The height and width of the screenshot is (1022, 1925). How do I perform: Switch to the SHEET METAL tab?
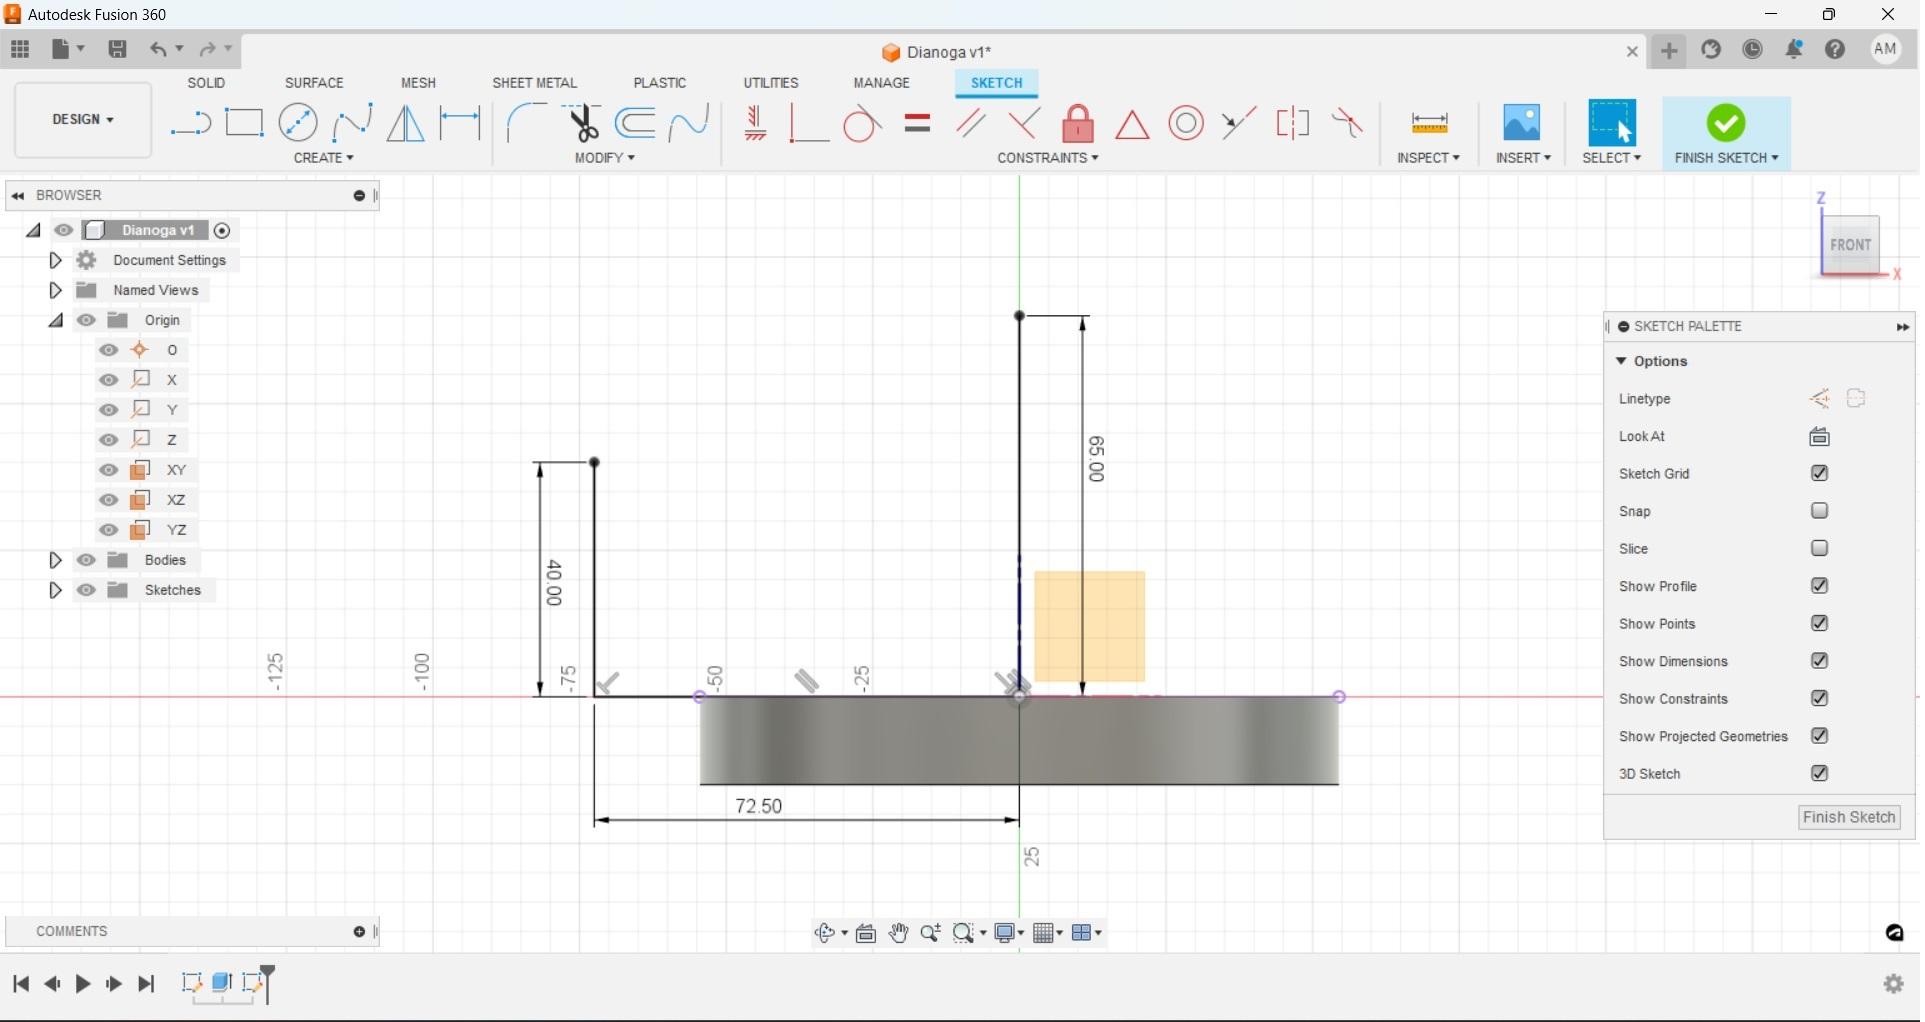(x=535, y=83)
